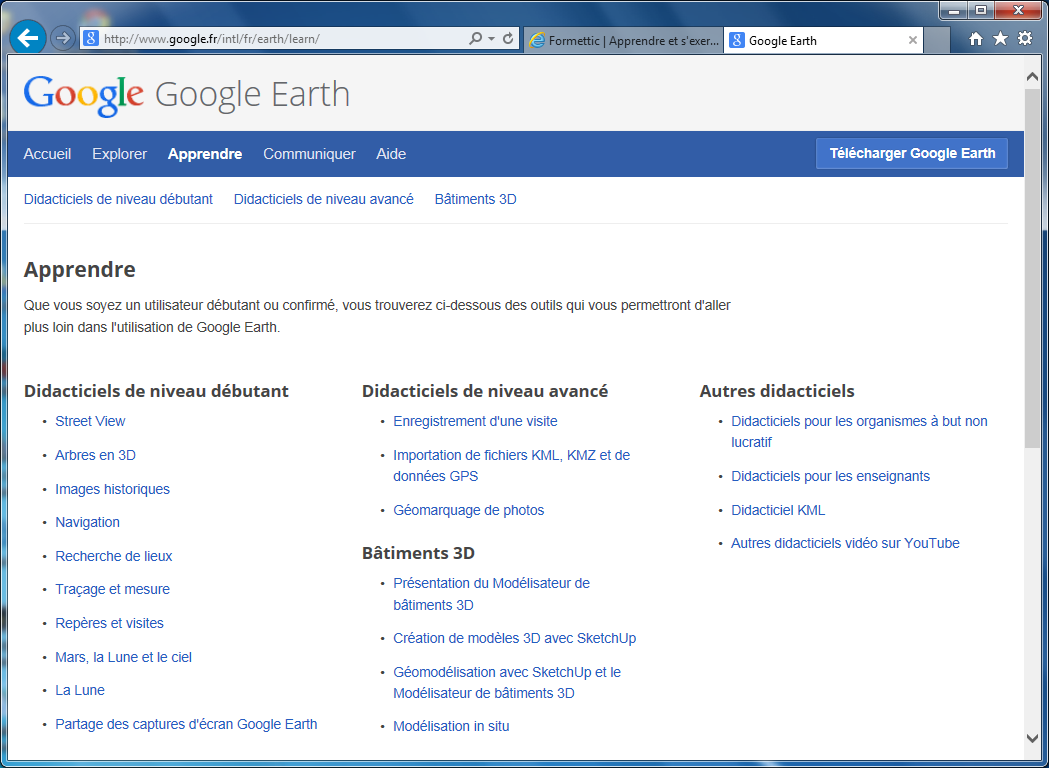Open the Arbres en 3D link
Image resolution: width=1049 pixels, height=768 pixels.
[96, 456]
